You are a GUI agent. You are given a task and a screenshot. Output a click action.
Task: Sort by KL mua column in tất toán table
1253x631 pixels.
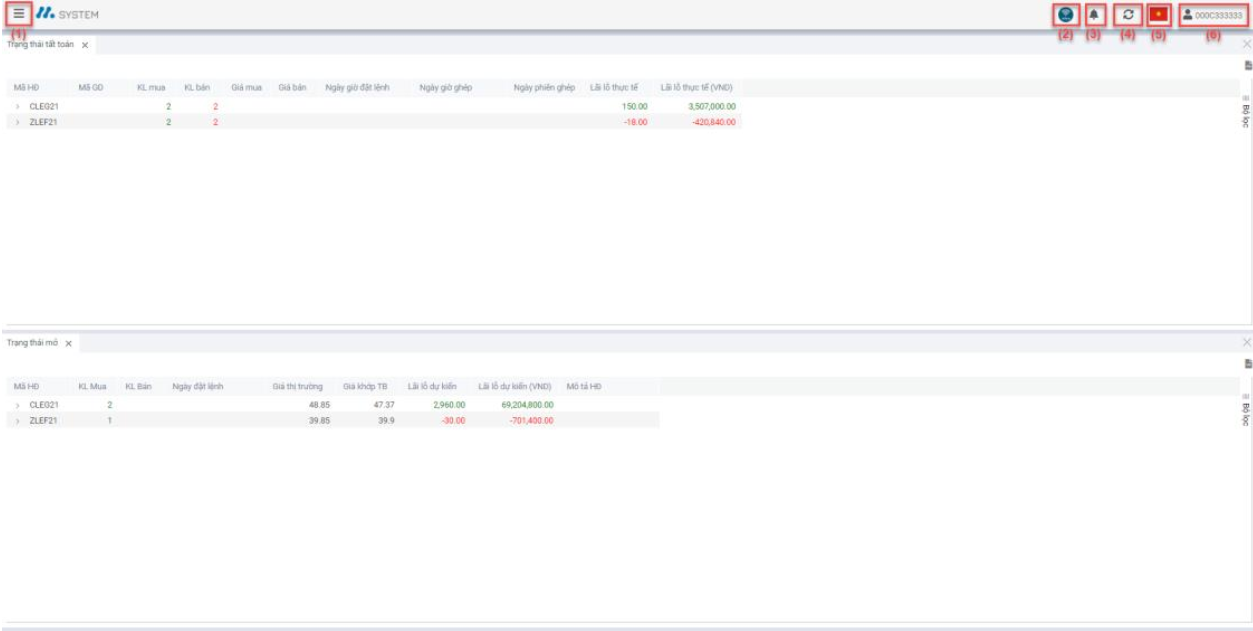(x=151, y=87)
